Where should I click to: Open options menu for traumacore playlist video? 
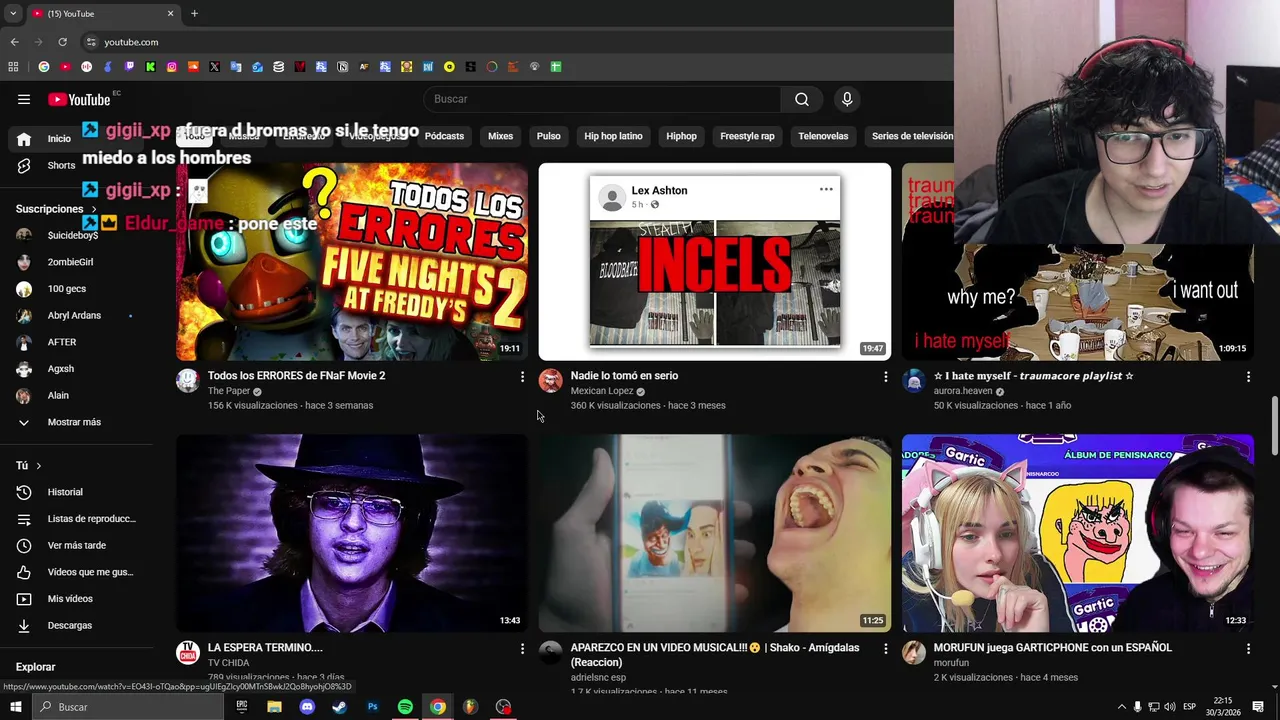1248,377
